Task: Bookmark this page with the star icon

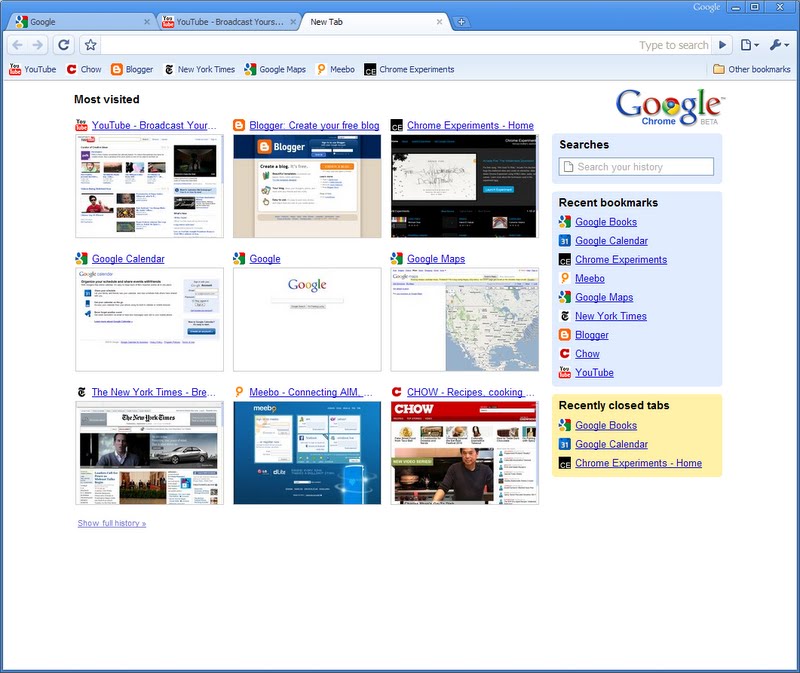Action: click(x=90, y=45)
